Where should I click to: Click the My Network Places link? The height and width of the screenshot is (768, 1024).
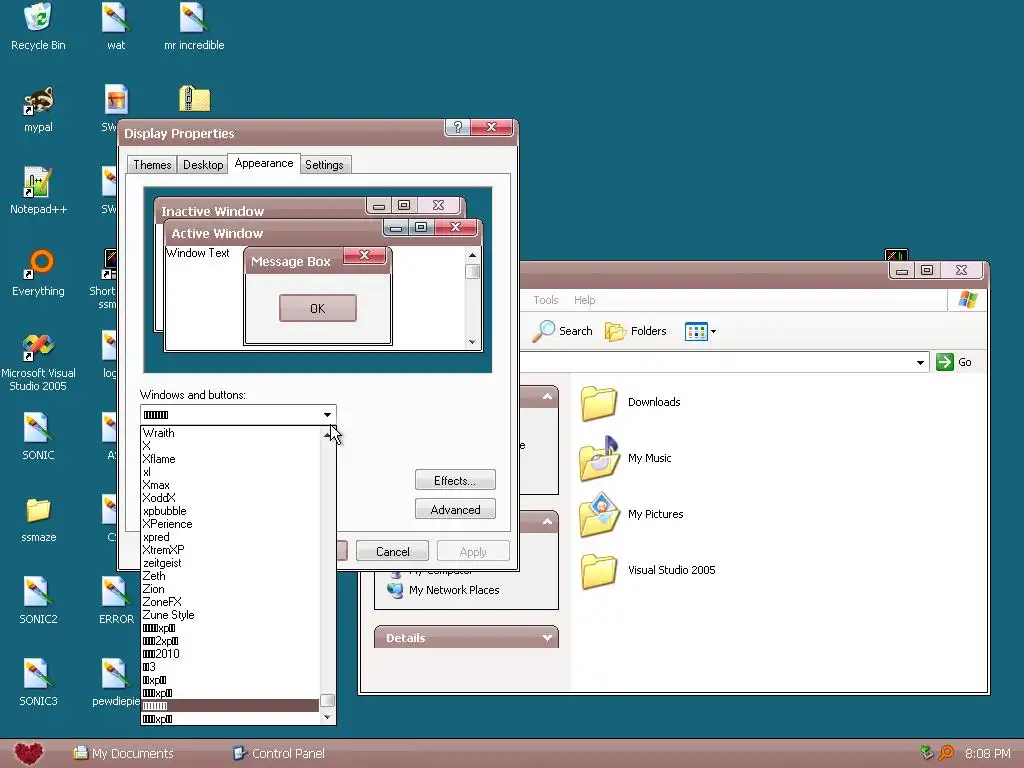pos(443,590)
